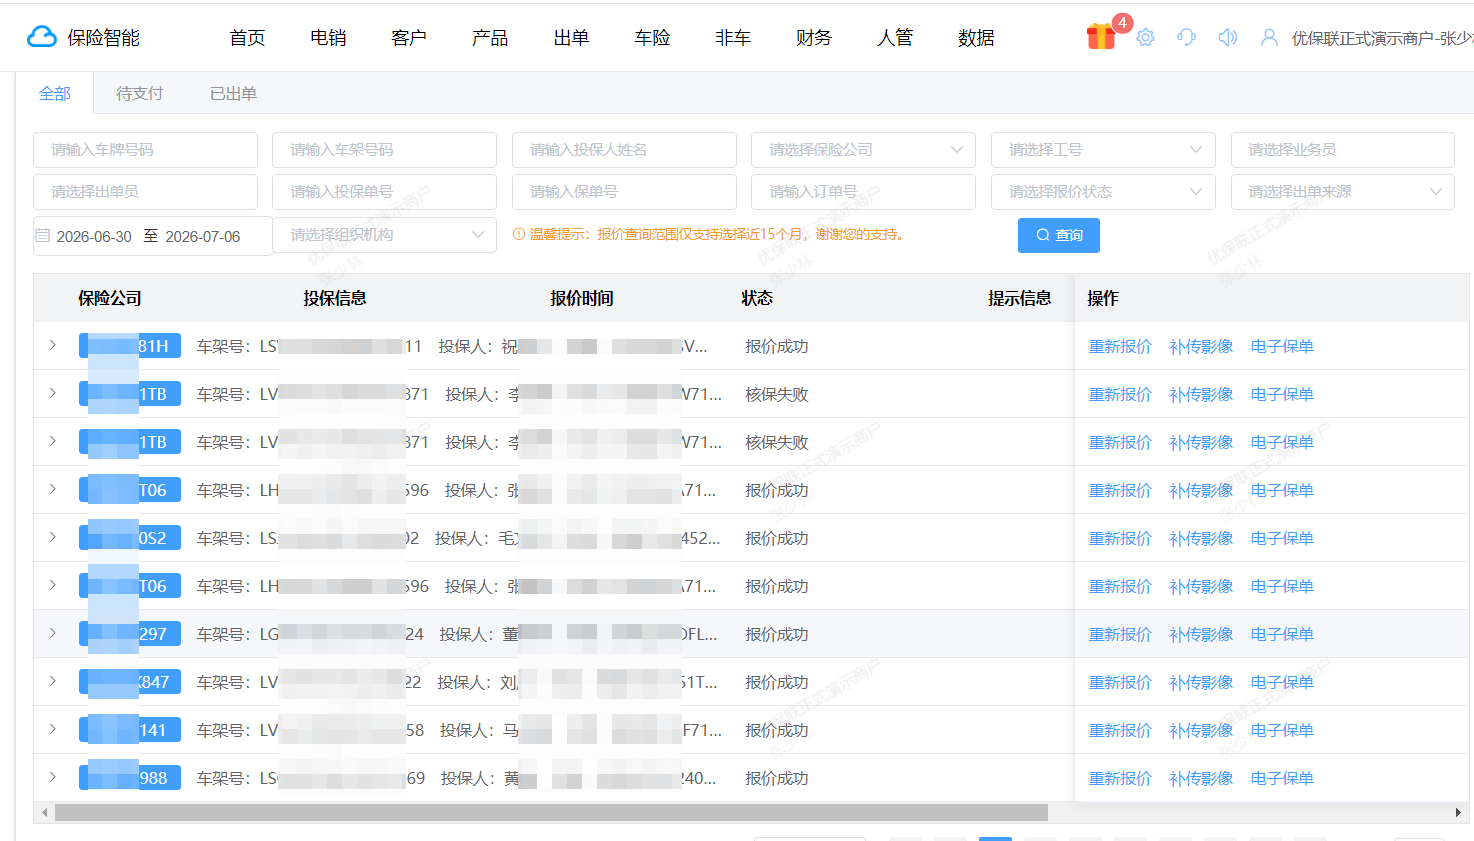1474x841 pixels.
Task: Focus the 请选择出单员 input field
Action: 145,192
